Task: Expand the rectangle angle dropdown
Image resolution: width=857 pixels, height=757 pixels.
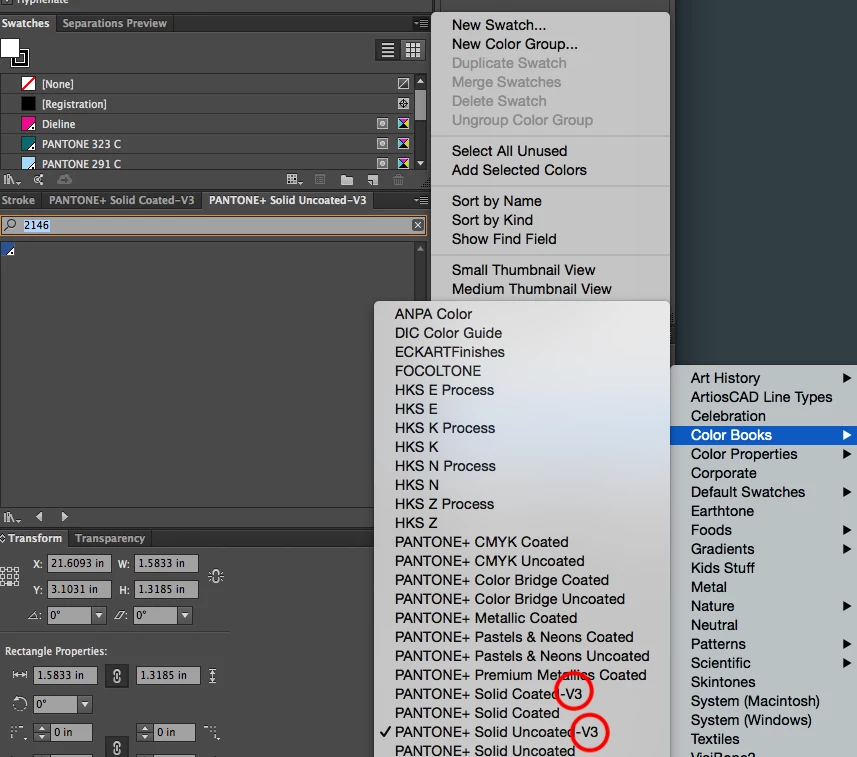Action: click(x=85, y=704)
